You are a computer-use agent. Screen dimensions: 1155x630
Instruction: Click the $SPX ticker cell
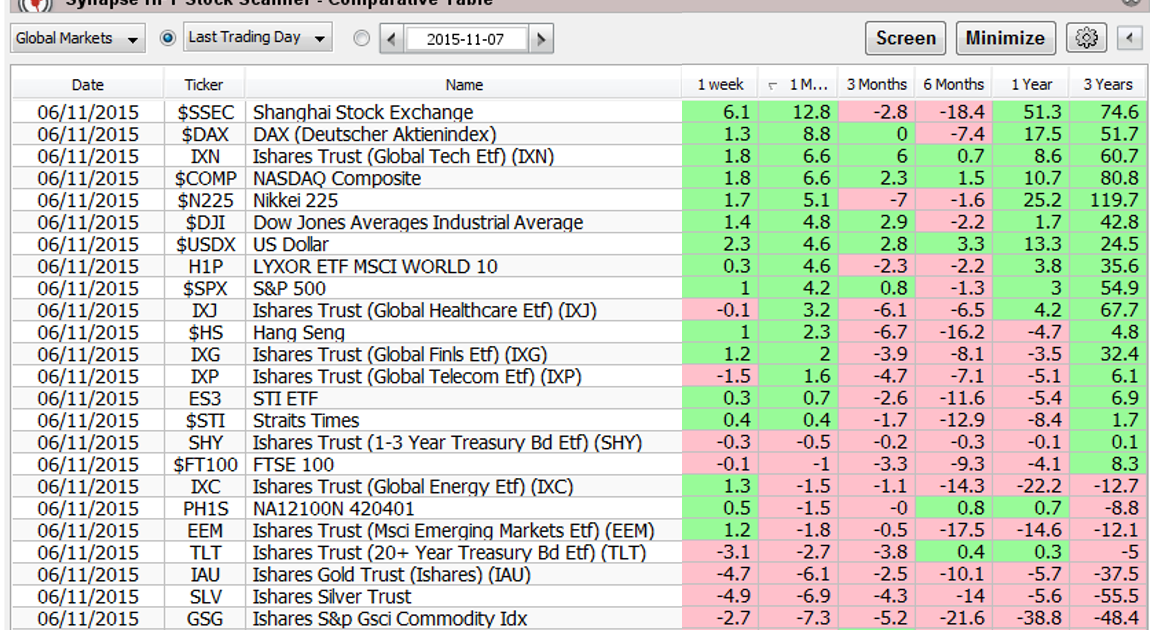point(204,289)
